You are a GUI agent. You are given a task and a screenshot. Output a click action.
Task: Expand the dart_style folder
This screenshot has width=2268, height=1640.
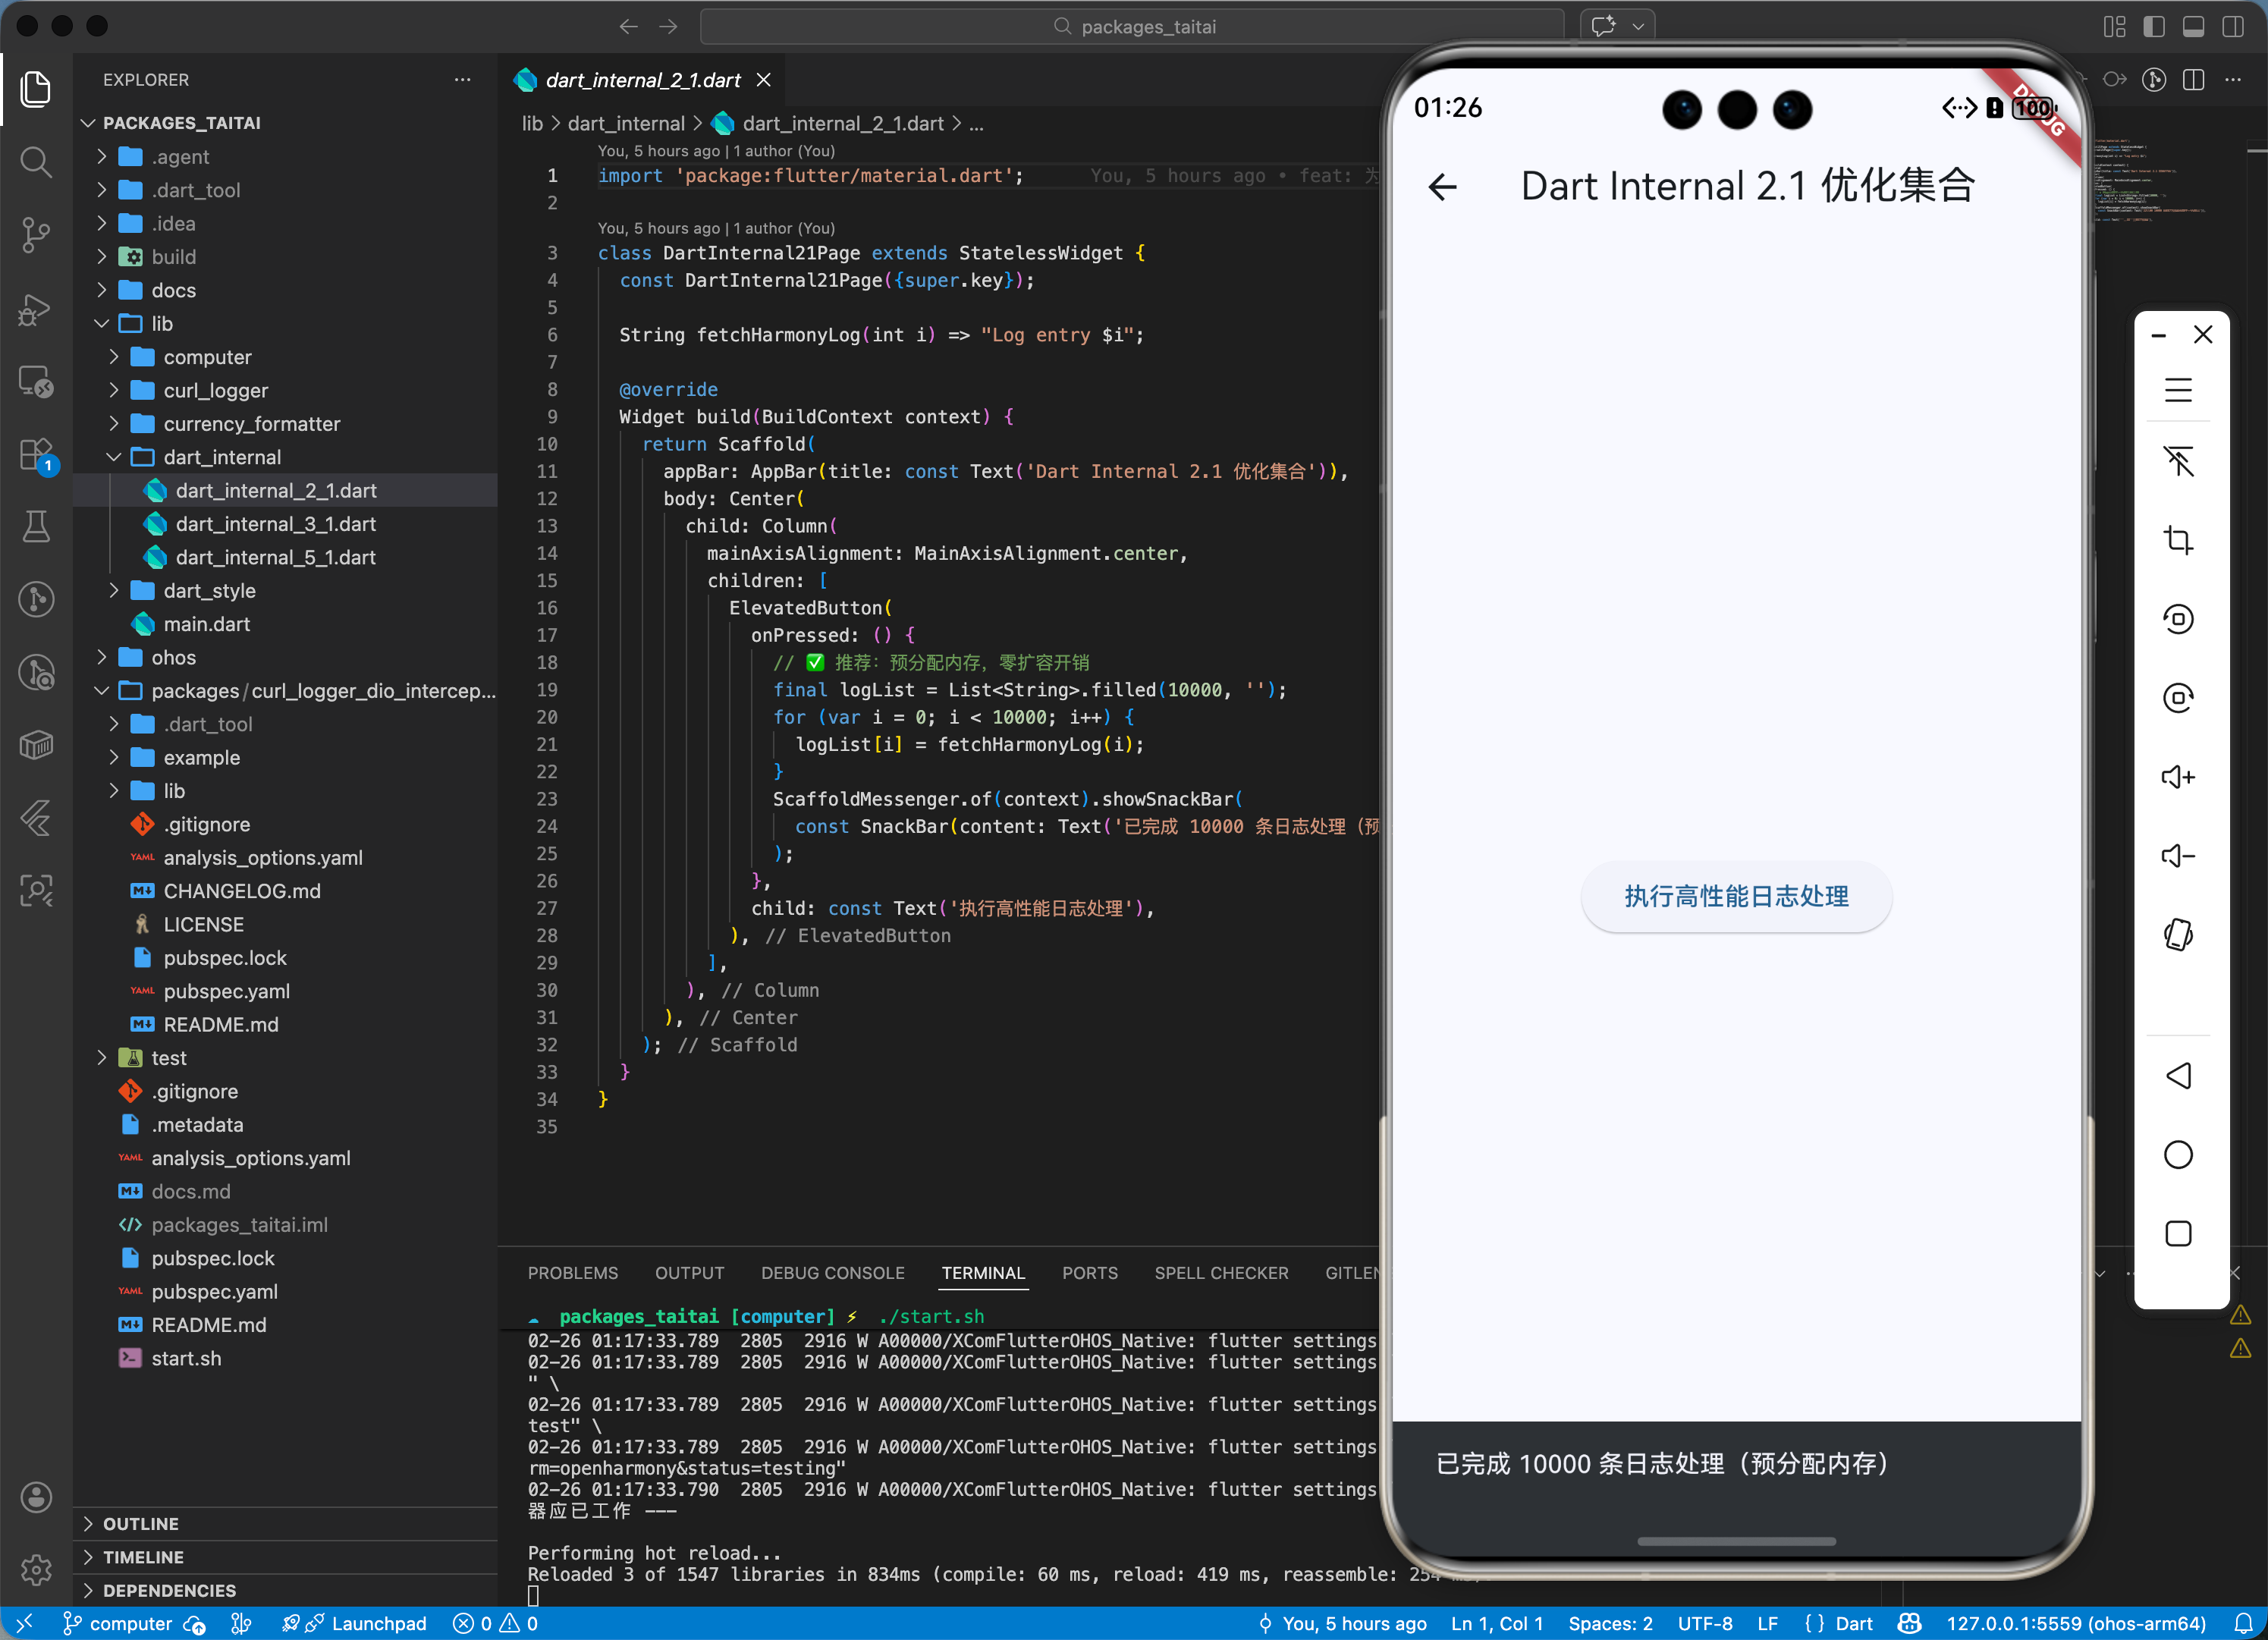[x=209, y=590]
